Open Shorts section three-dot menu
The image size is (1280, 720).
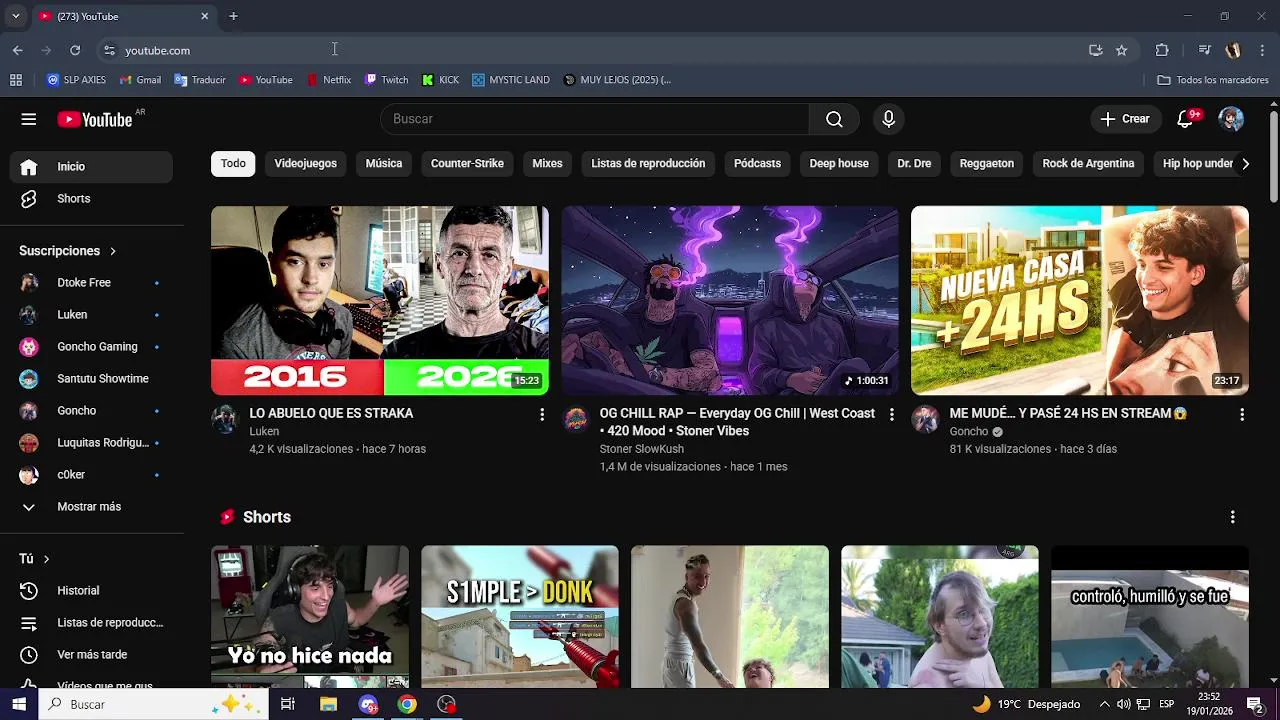click(1232, 517)
